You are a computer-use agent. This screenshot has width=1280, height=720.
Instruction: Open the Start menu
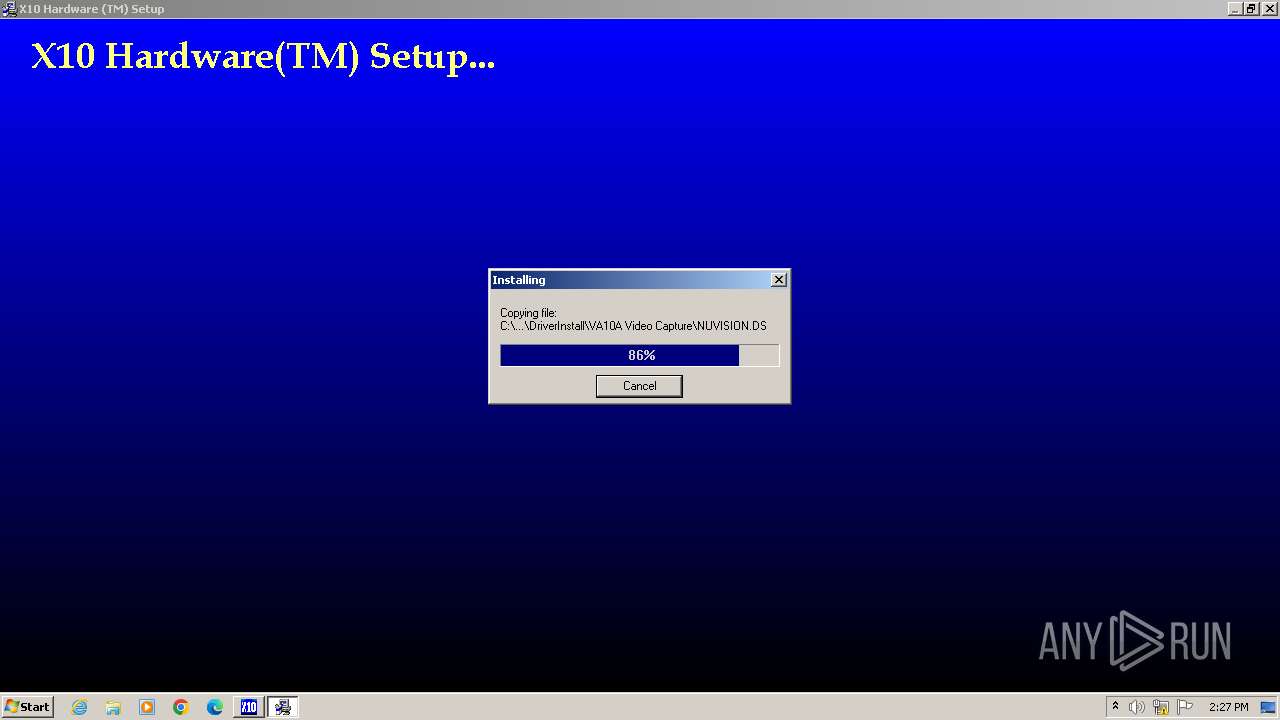pyautogui.click(x=28, y=707)
